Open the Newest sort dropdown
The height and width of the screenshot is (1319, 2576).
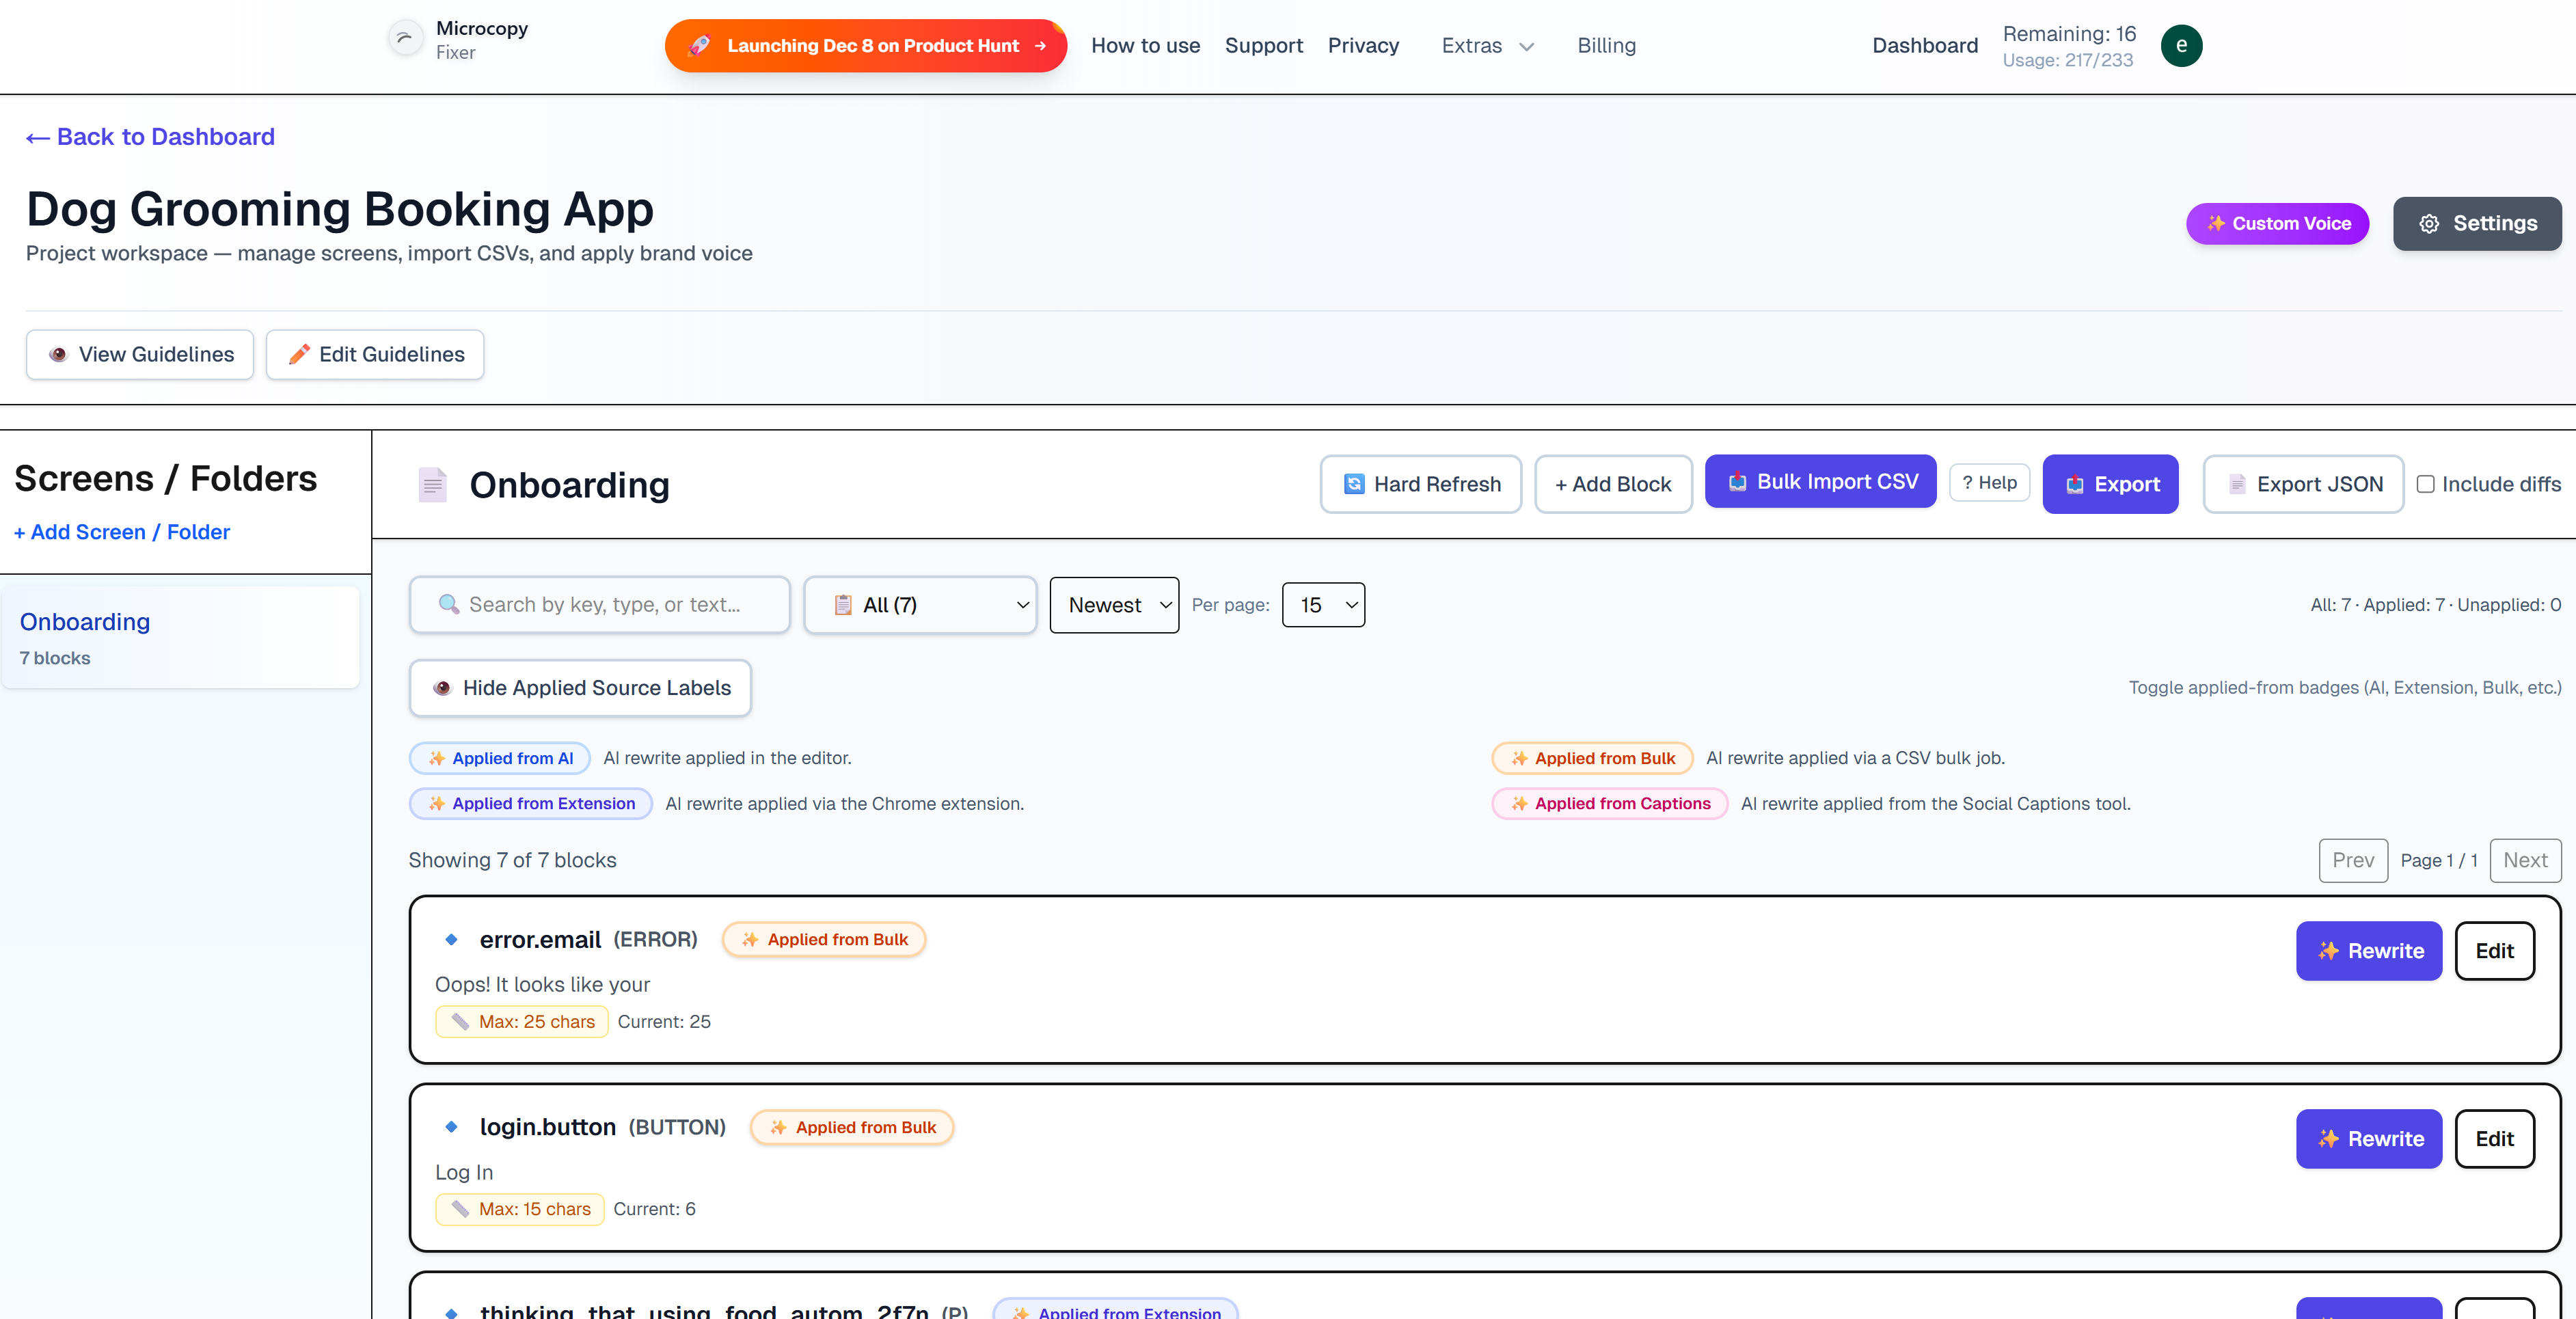[1114, 605]
